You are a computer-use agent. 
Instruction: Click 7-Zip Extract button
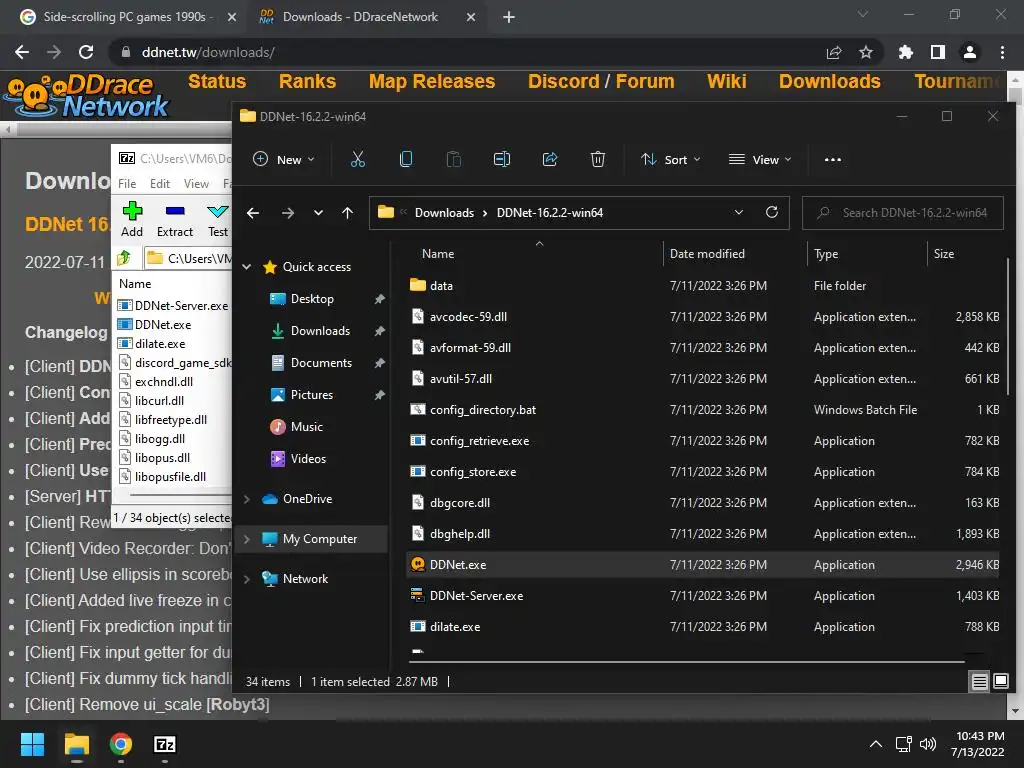(175, 219)
